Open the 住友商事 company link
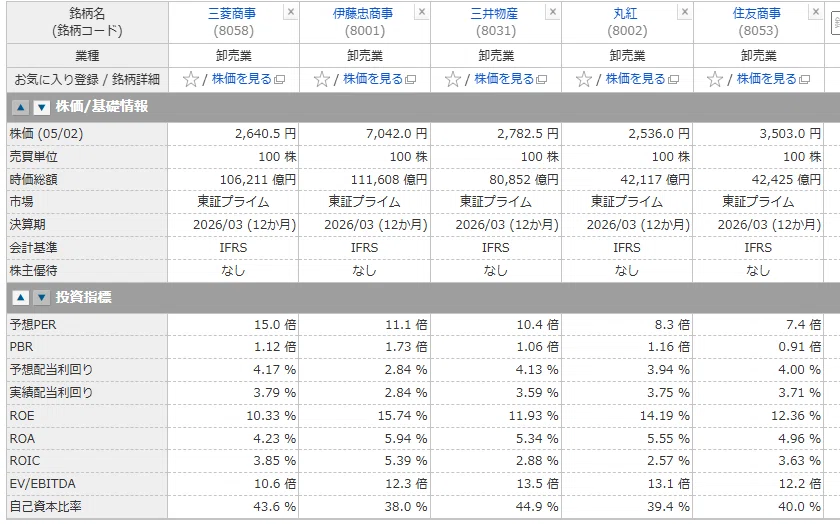The height and width of the screenshot is (524, 840). click(x=757, y=13)
